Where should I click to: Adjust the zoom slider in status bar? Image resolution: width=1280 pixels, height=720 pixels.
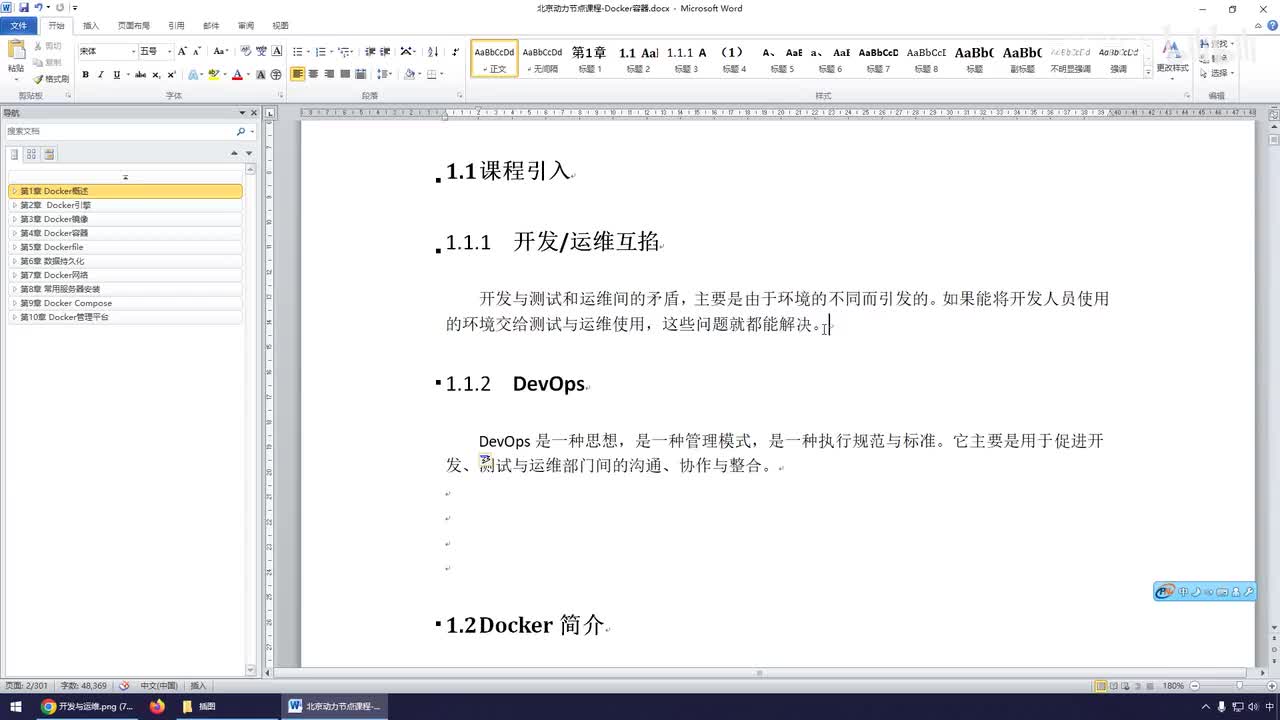(x=1239, y=686)
